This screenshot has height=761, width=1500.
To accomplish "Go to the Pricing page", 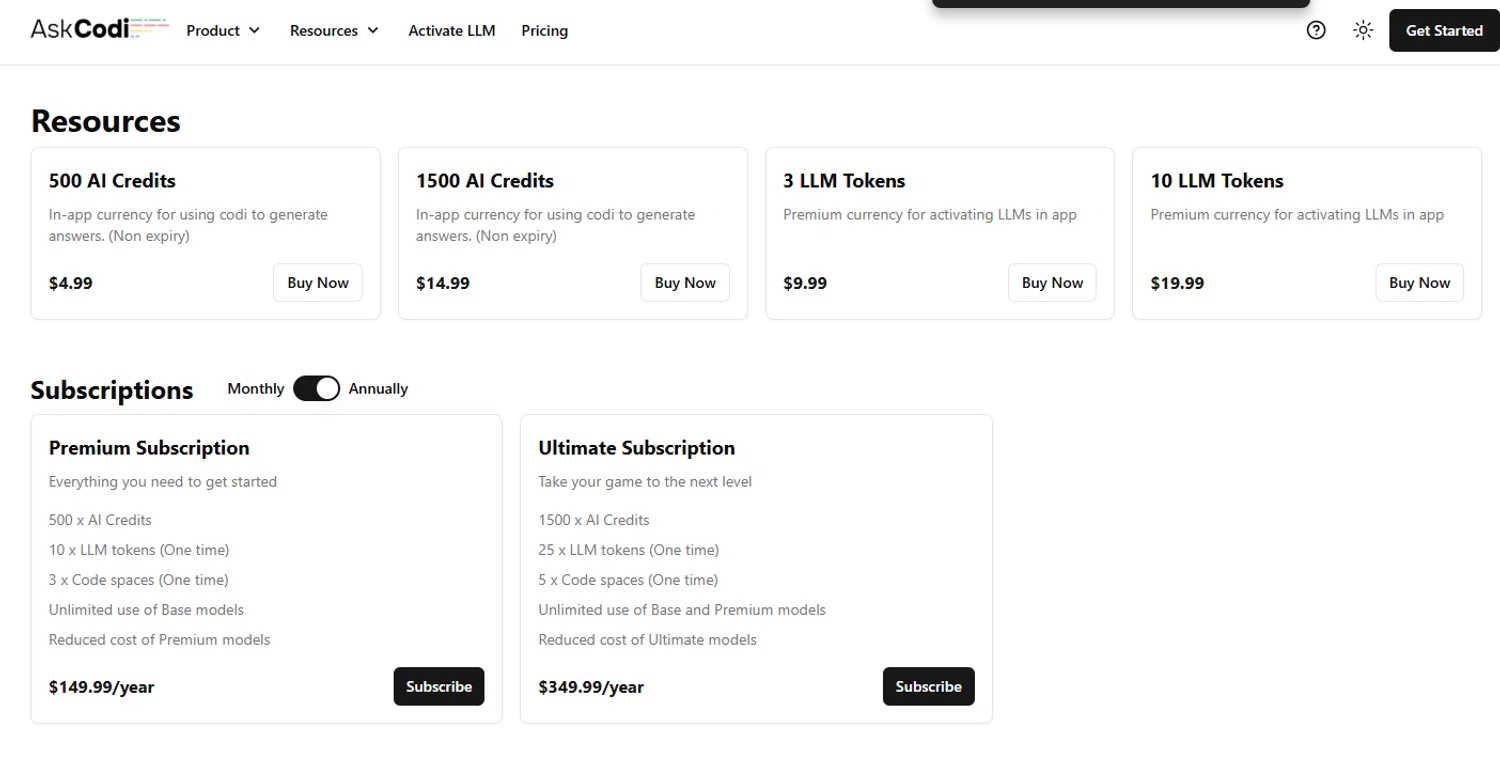I will (x=545, y=30).
